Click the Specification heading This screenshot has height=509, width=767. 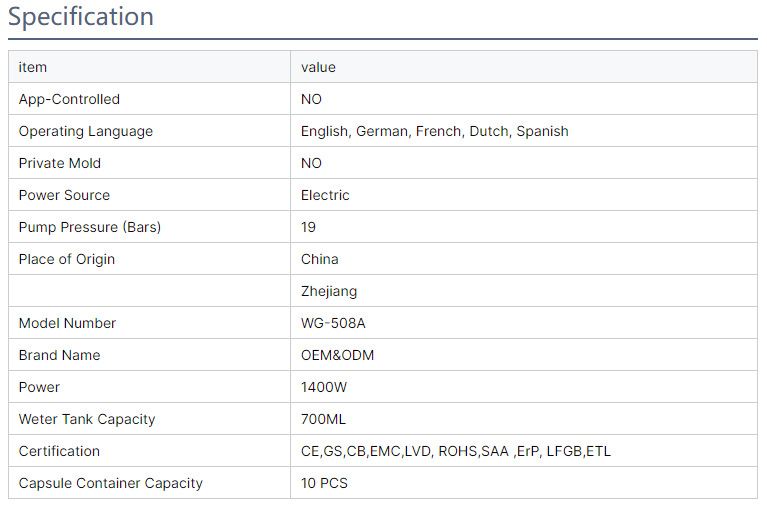[81, 17]
